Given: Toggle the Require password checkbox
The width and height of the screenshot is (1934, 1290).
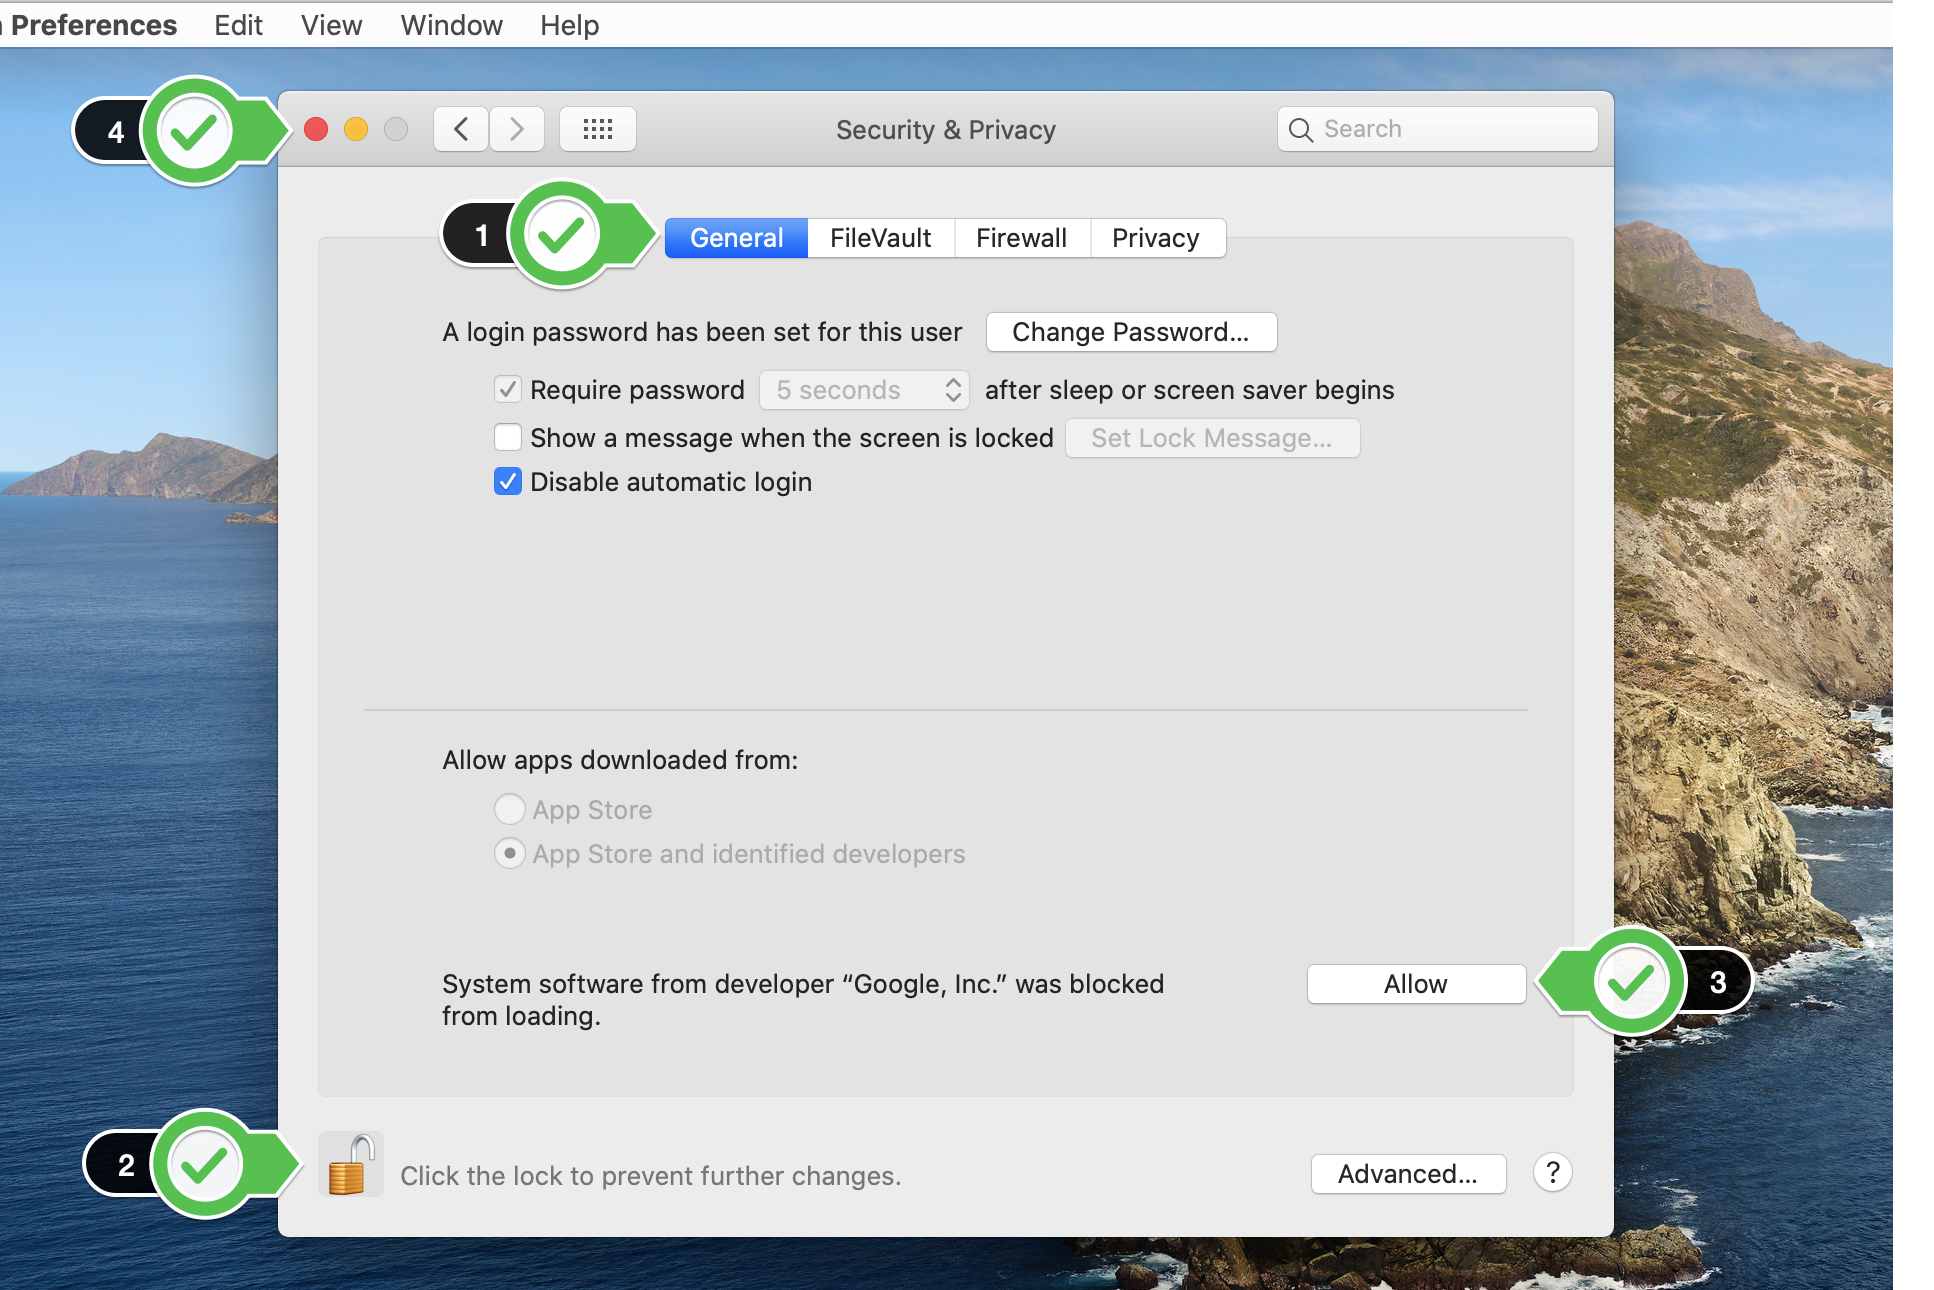Looking at the screenshot, I should (508, 389).
